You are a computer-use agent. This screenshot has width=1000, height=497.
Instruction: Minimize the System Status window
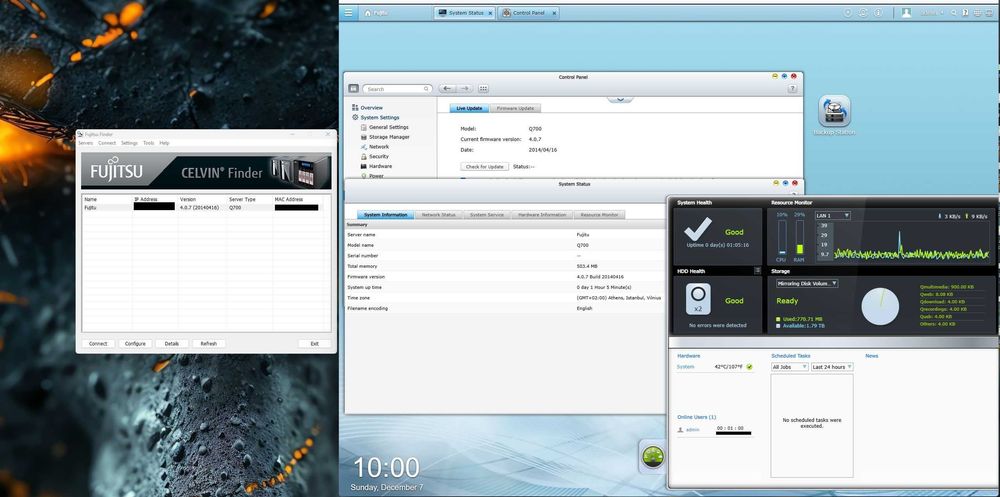coord(776,183)
